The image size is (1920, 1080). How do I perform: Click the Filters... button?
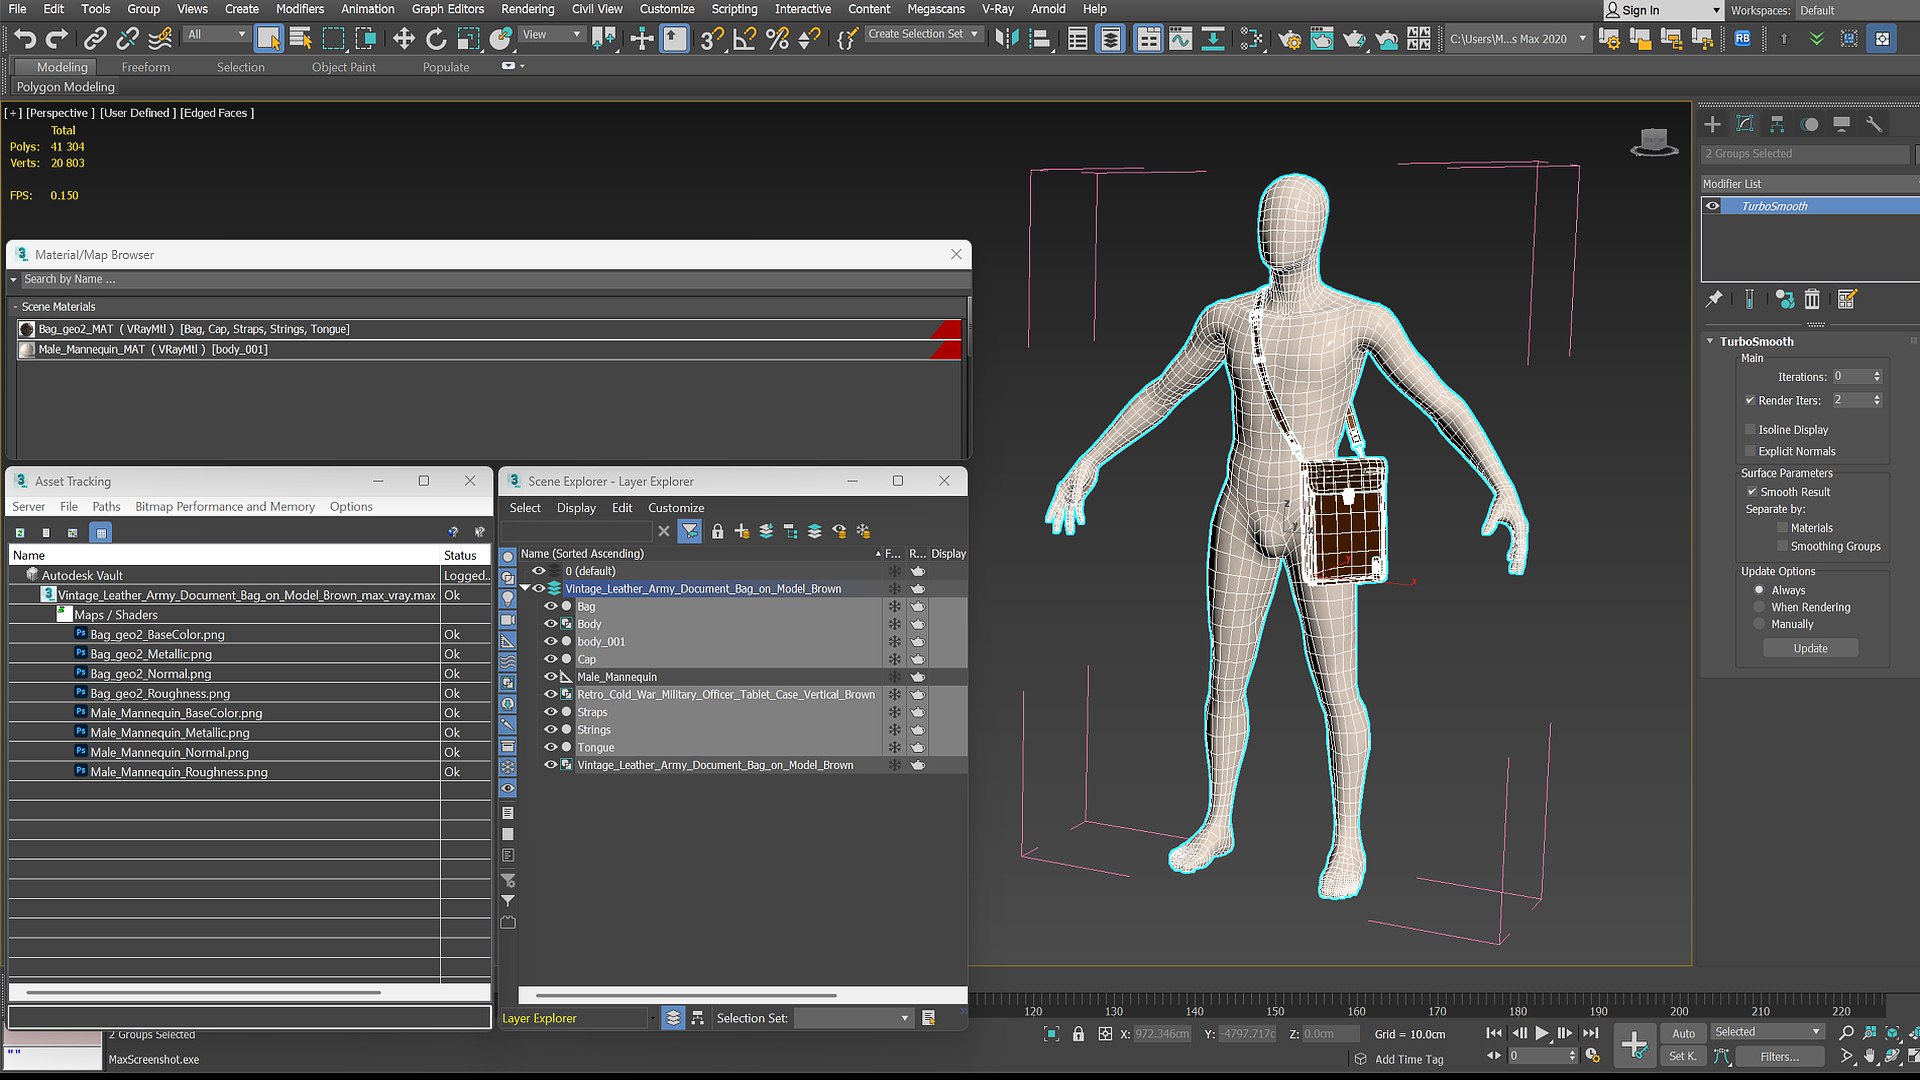pos(1780,1056)
